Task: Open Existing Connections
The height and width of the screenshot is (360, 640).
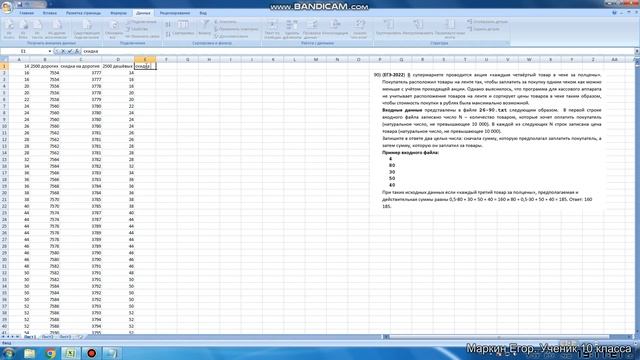Action: click(x=87, y=30)
